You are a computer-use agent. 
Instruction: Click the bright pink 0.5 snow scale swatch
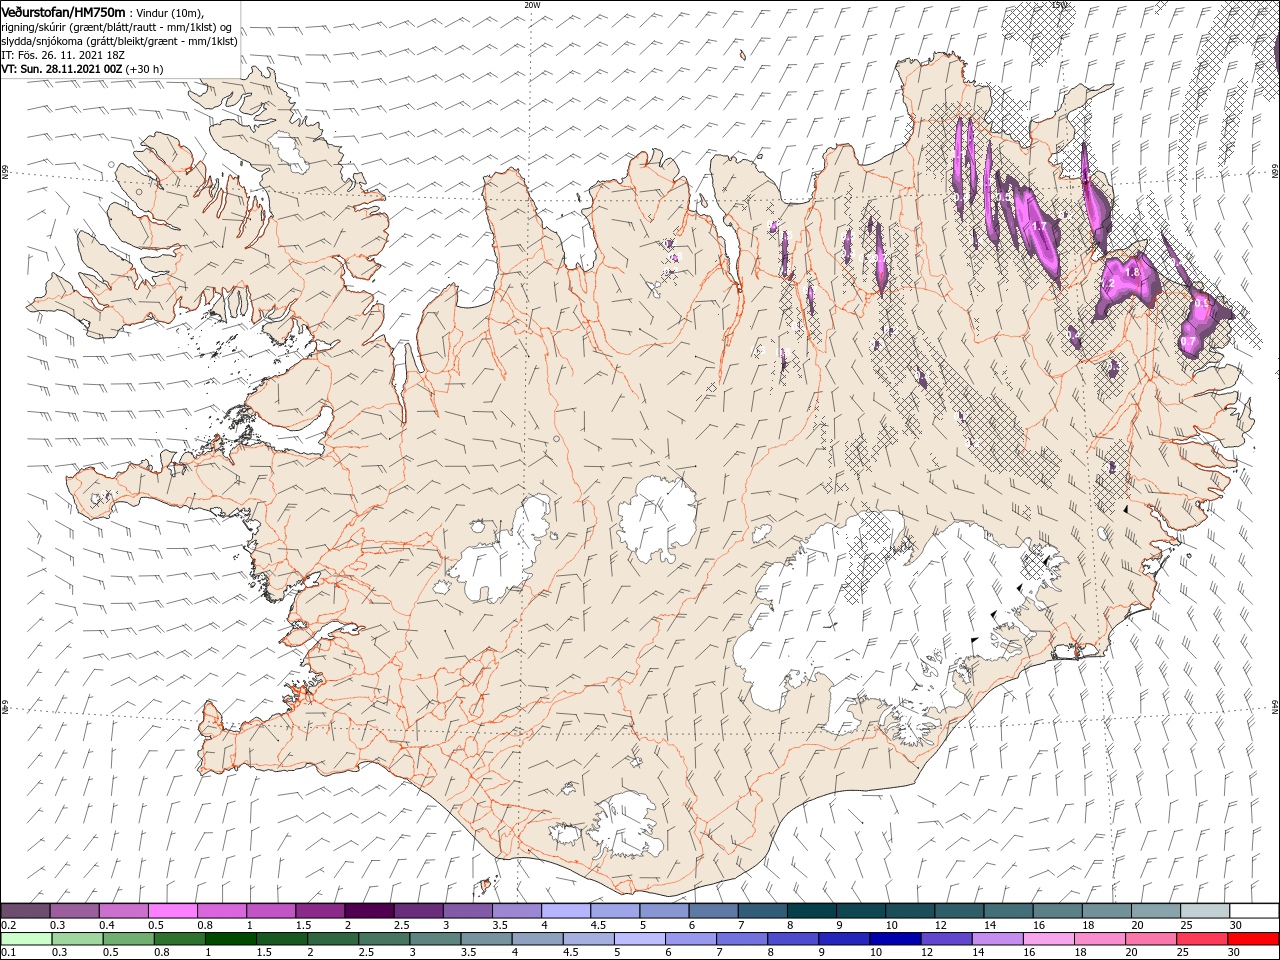coord(173,911)
